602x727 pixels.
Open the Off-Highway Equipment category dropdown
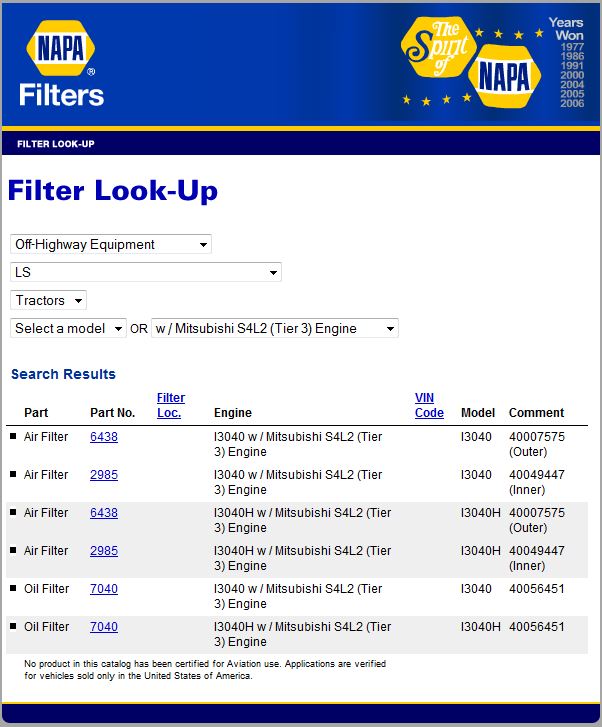(x=111, y=244)
